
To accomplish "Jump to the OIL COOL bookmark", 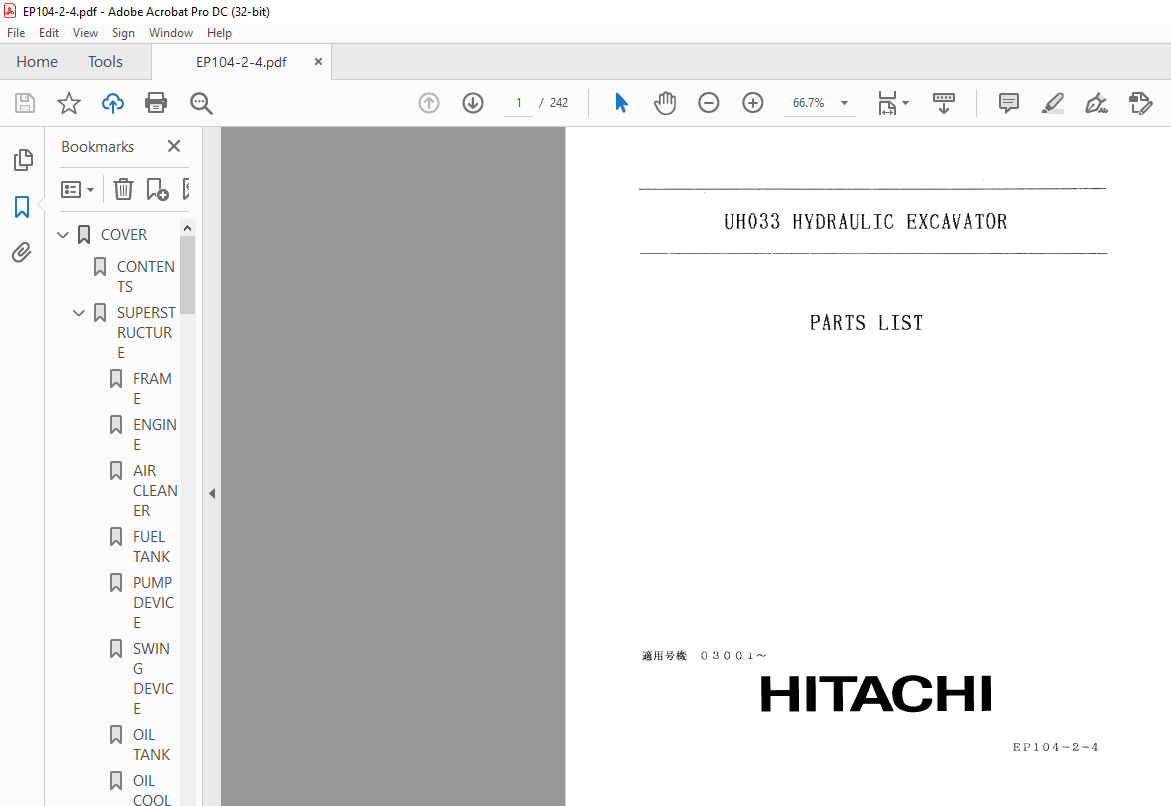I will click(x=152, y=790).
